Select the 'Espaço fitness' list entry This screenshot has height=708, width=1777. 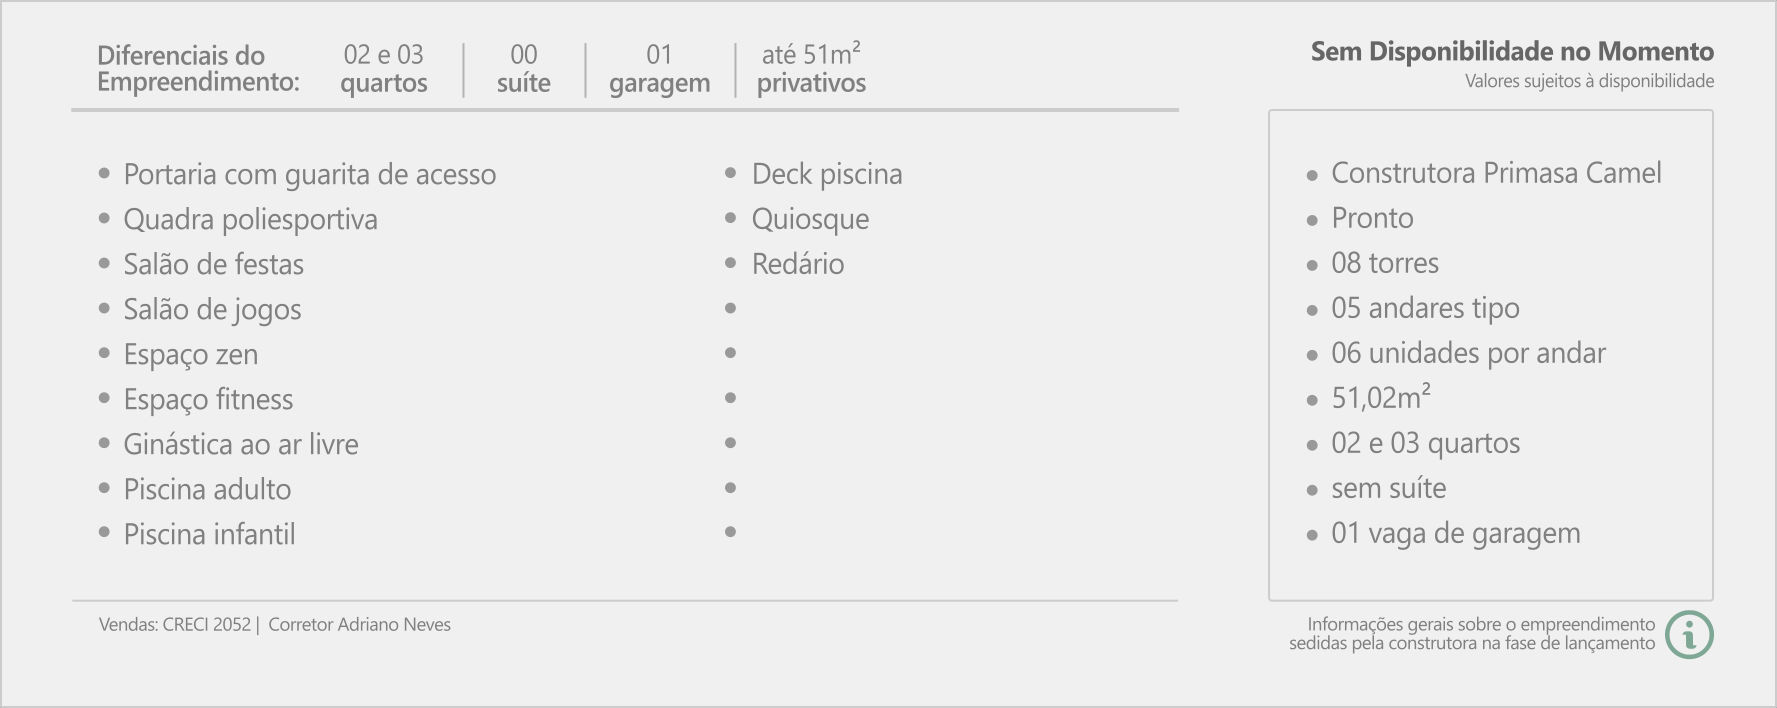[x=208, y=399]
